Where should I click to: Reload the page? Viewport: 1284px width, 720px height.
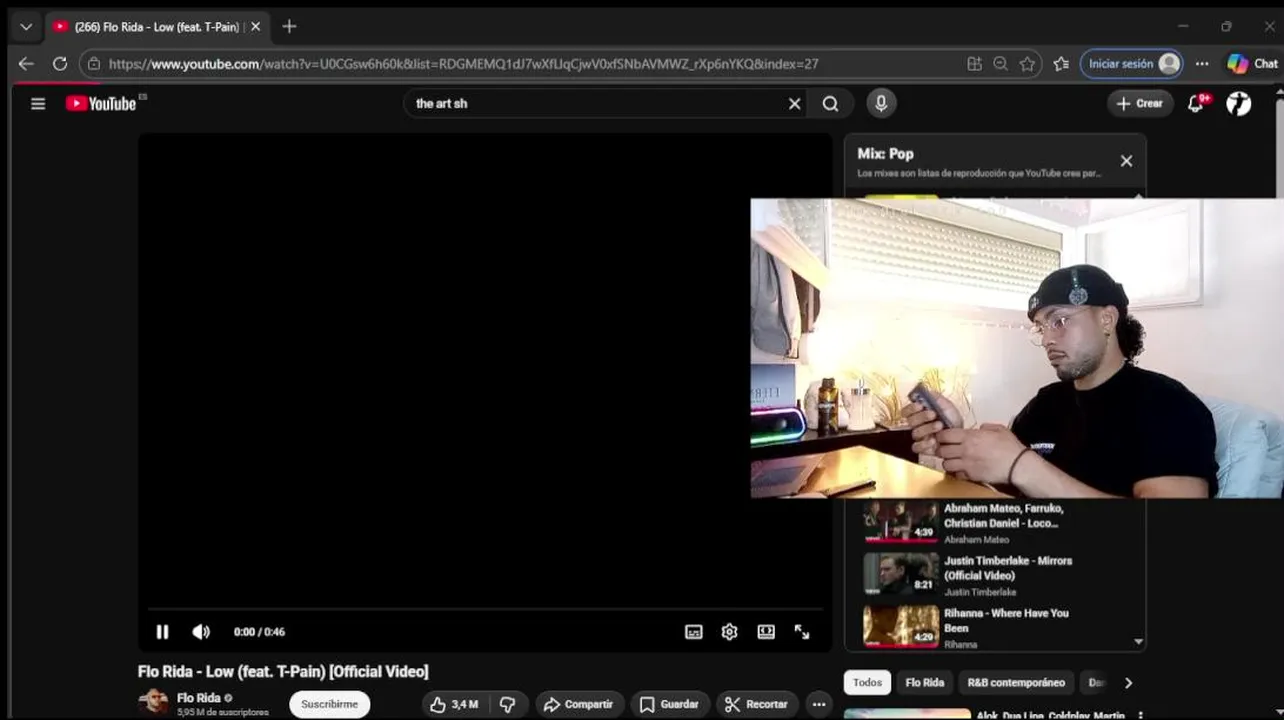click(x=60, y=63)
